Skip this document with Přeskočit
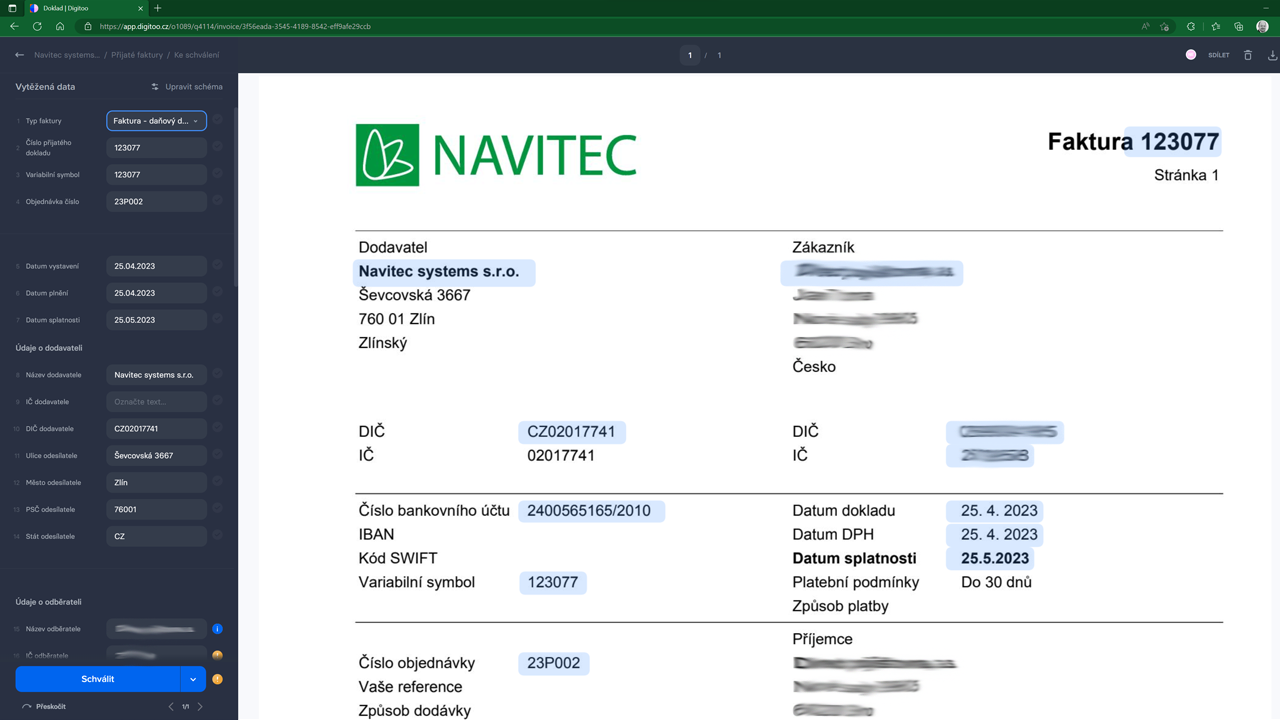This screenshot has height=720, width=1280. tap(43, 706)
